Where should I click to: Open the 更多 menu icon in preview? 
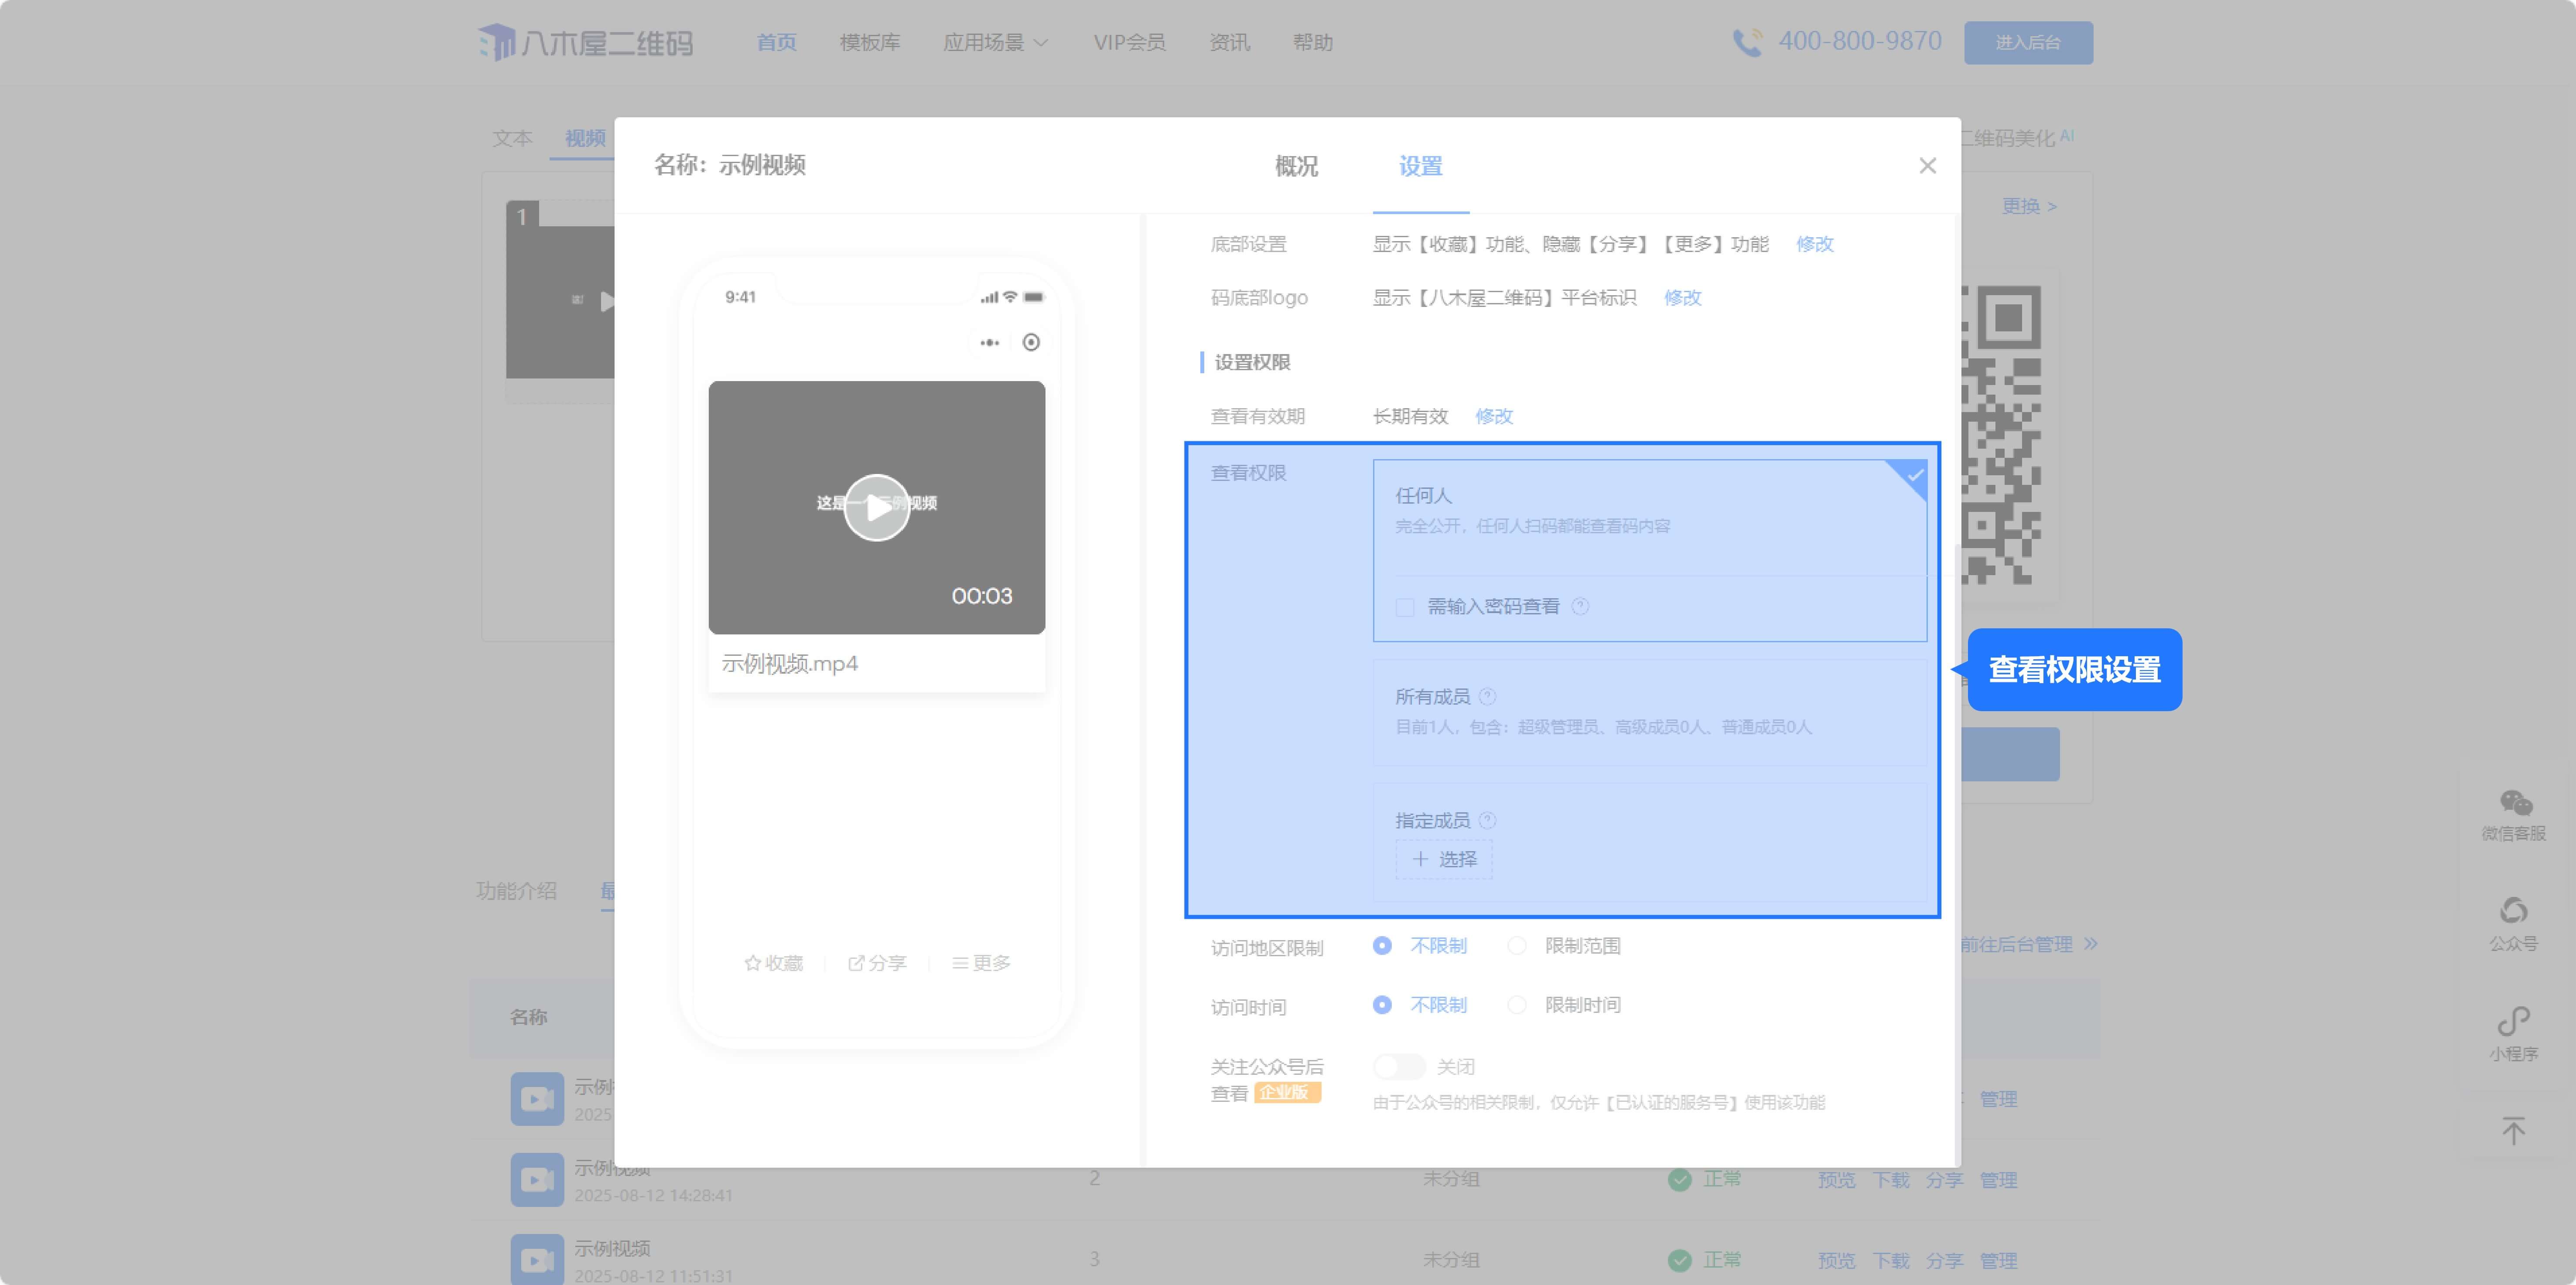[x=960, y=963]
